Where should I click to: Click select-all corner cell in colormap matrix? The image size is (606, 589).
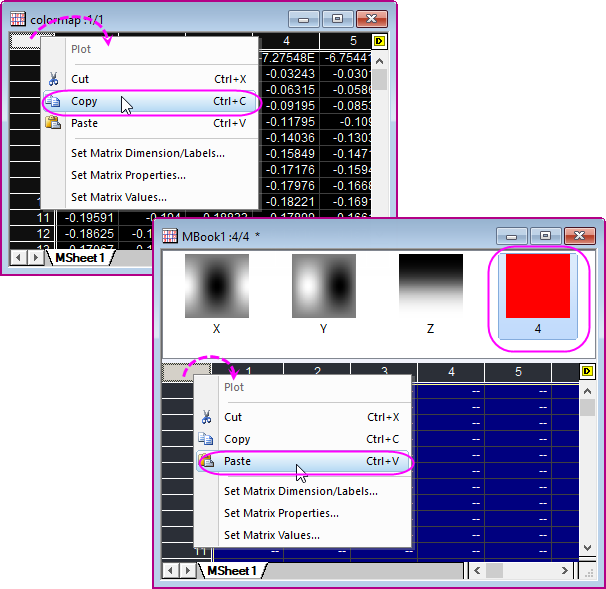[x=25, y=41]
